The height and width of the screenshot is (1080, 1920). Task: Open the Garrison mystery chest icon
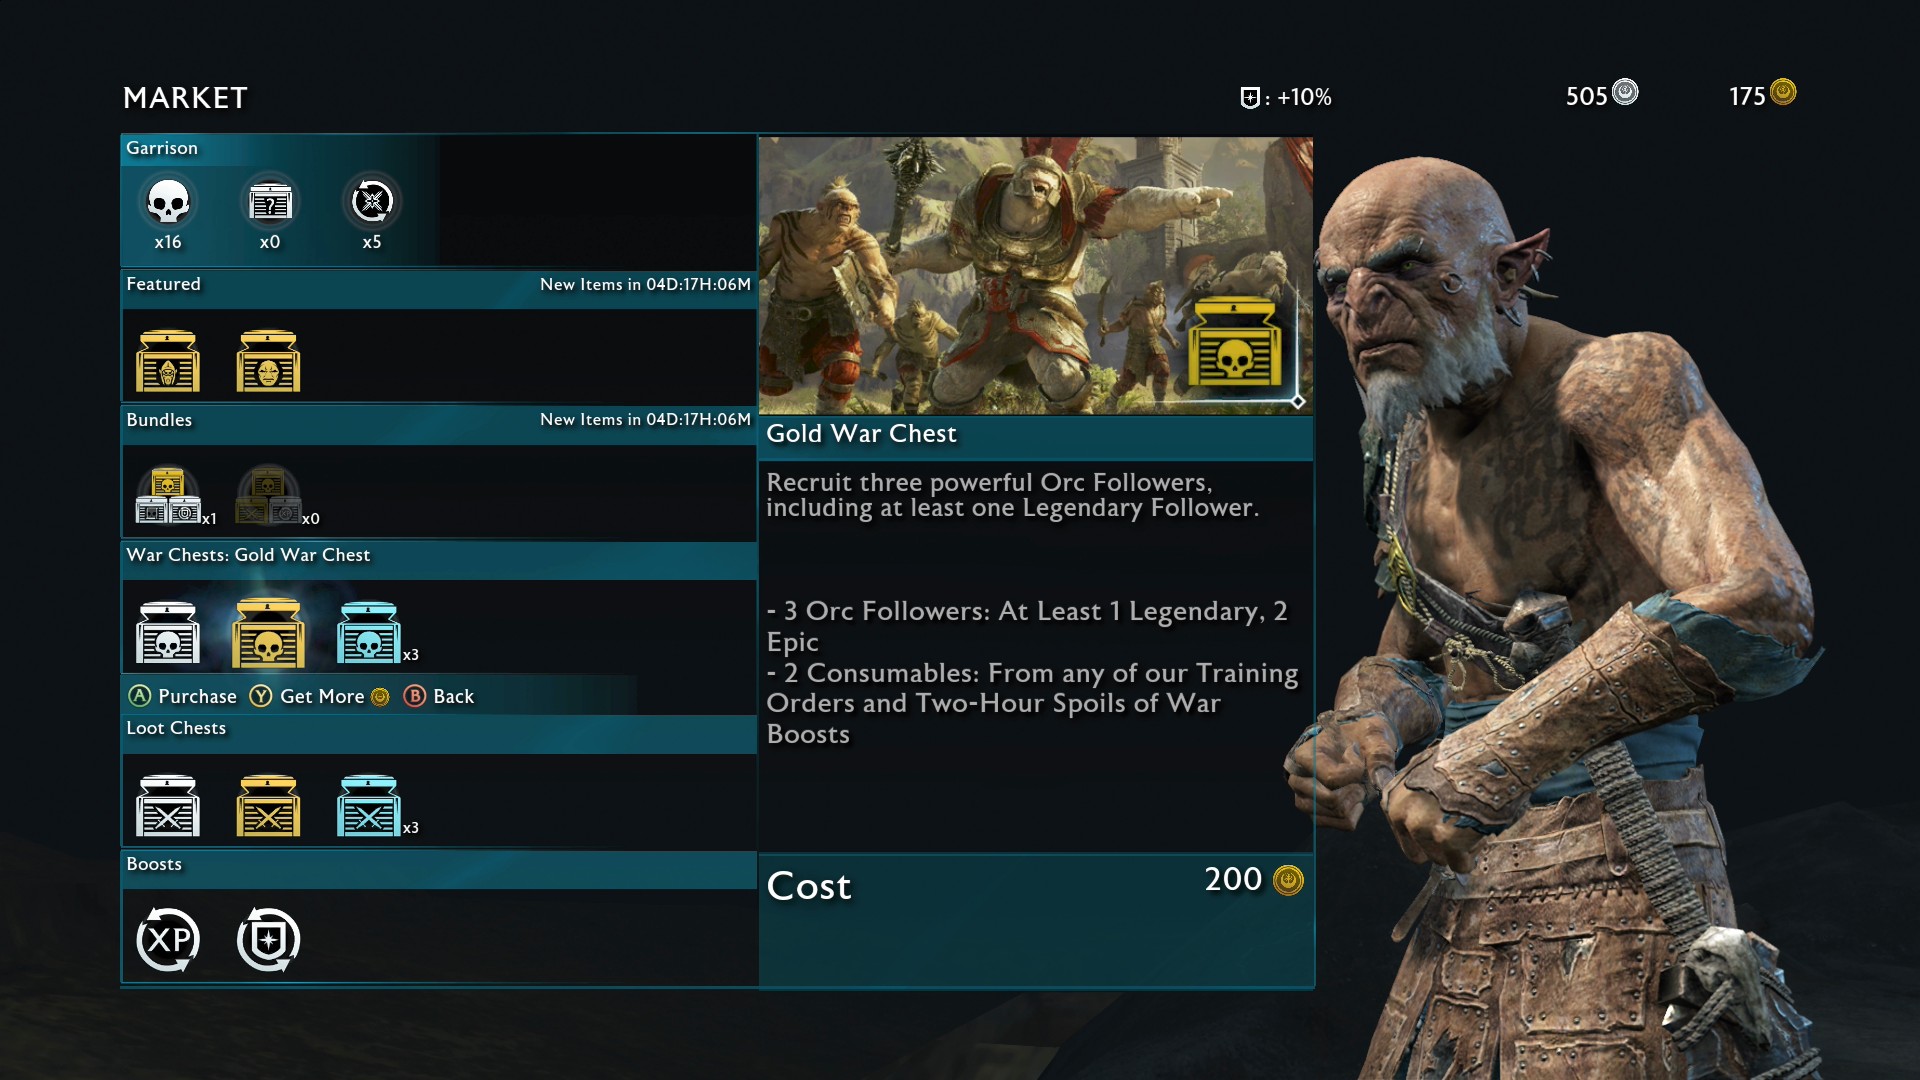coord(270,202)
